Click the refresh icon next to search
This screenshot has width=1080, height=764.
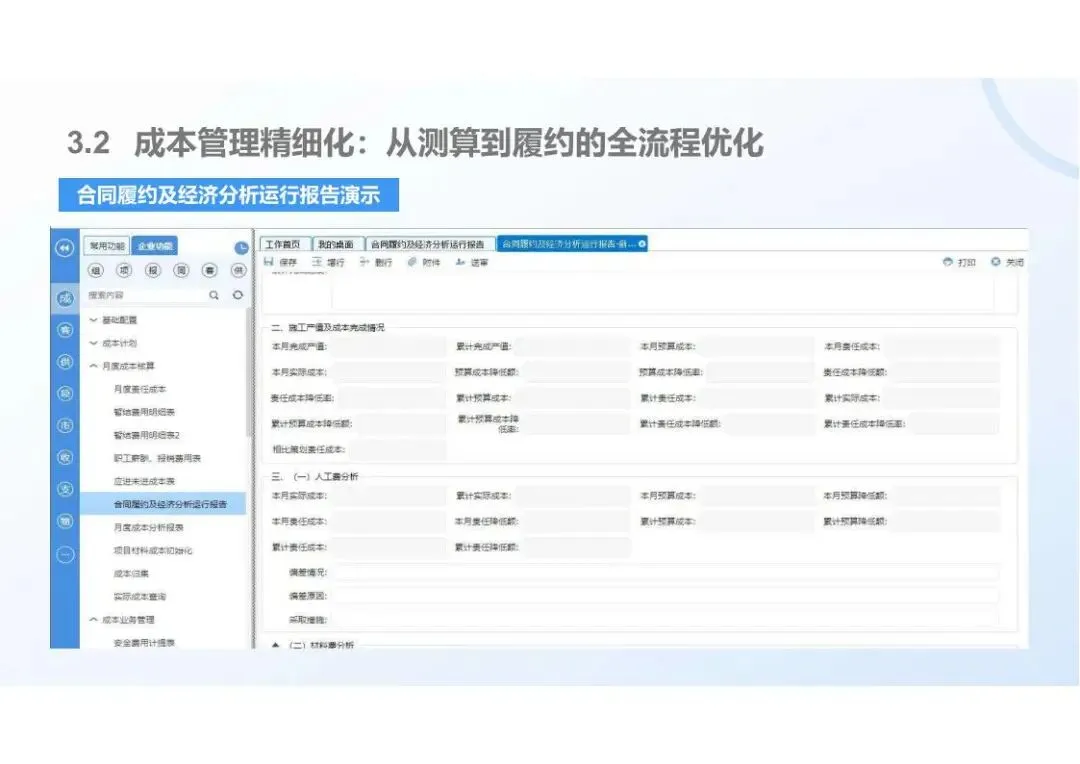point(238,295)
